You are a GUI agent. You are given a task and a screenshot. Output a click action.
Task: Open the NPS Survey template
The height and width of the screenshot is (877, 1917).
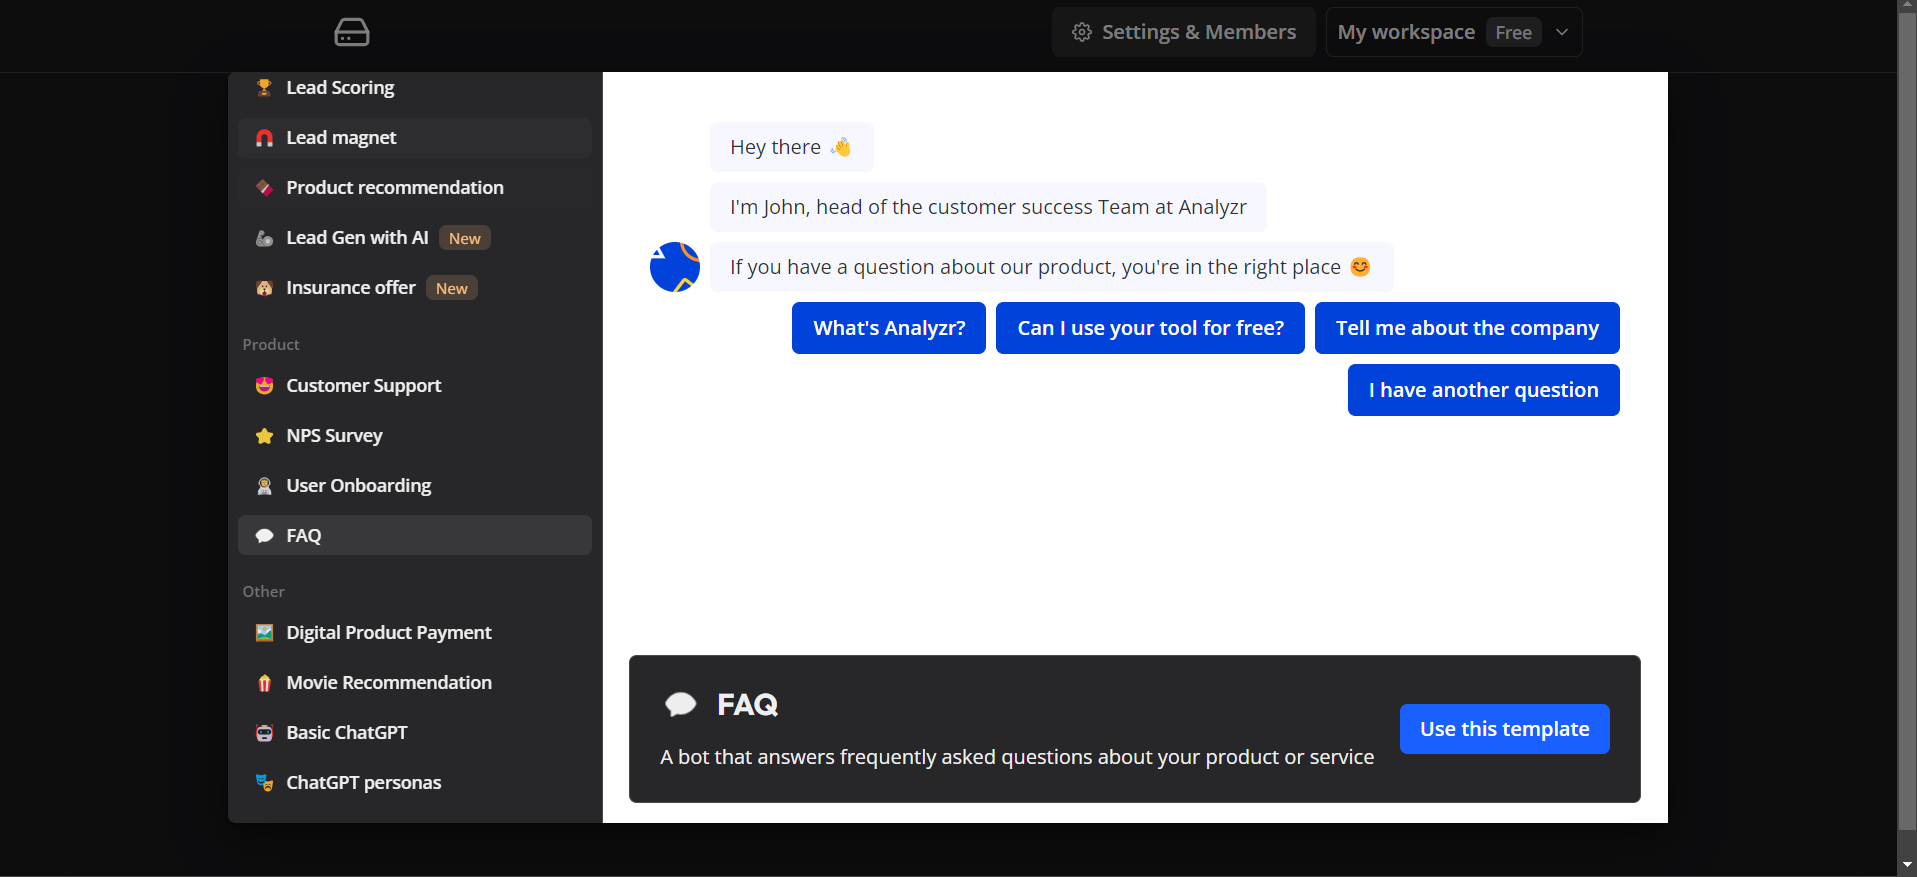click(415, 436)
